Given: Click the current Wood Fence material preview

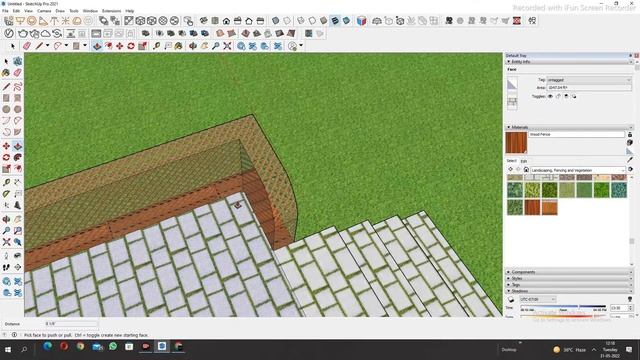Looking at the screenshot, I should coord(516,142).
